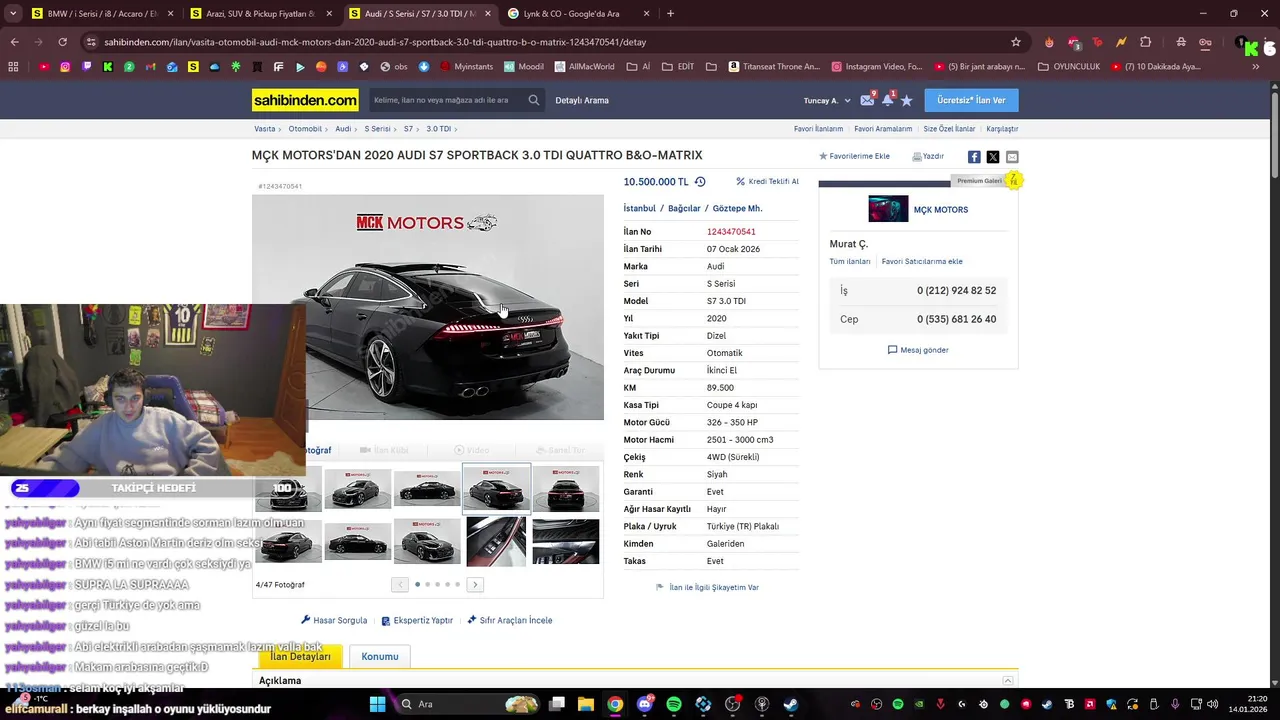Click the last thumbnail page dot
Screen dimensions: 1280x720
pyautogui.click(x=458, y=584)
